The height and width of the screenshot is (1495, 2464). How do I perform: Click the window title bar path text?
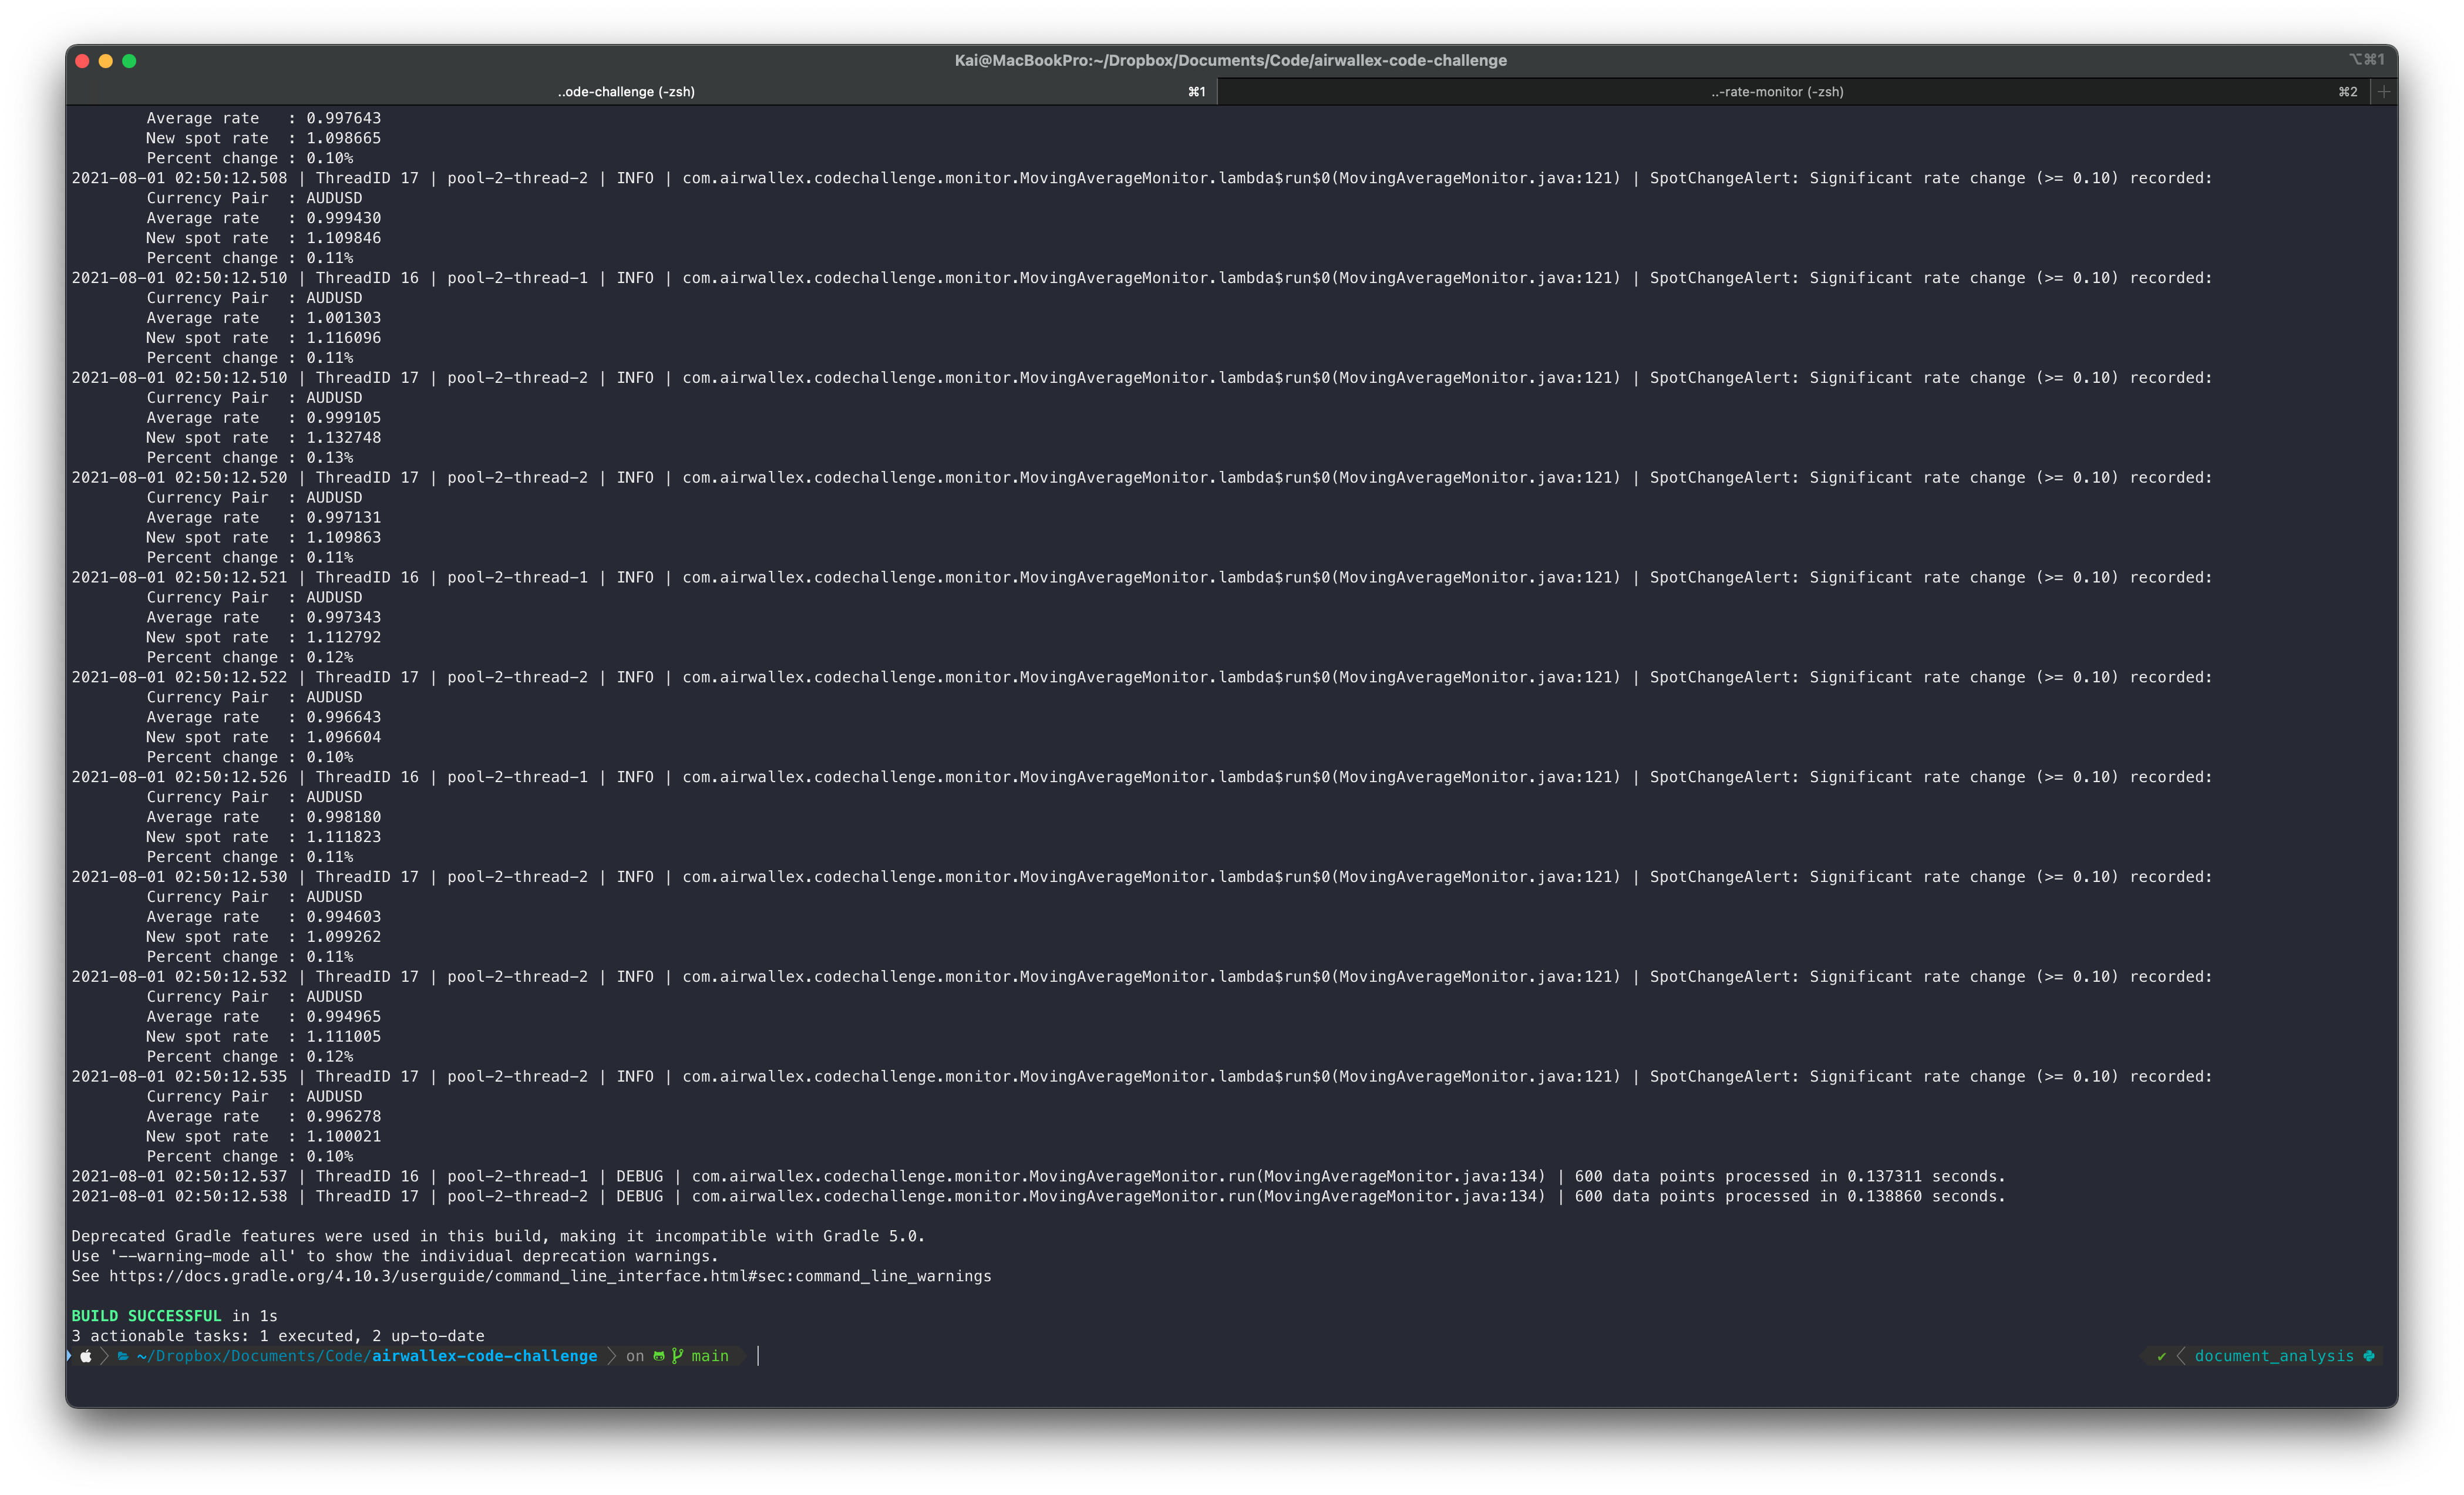tap(1230, 61)
